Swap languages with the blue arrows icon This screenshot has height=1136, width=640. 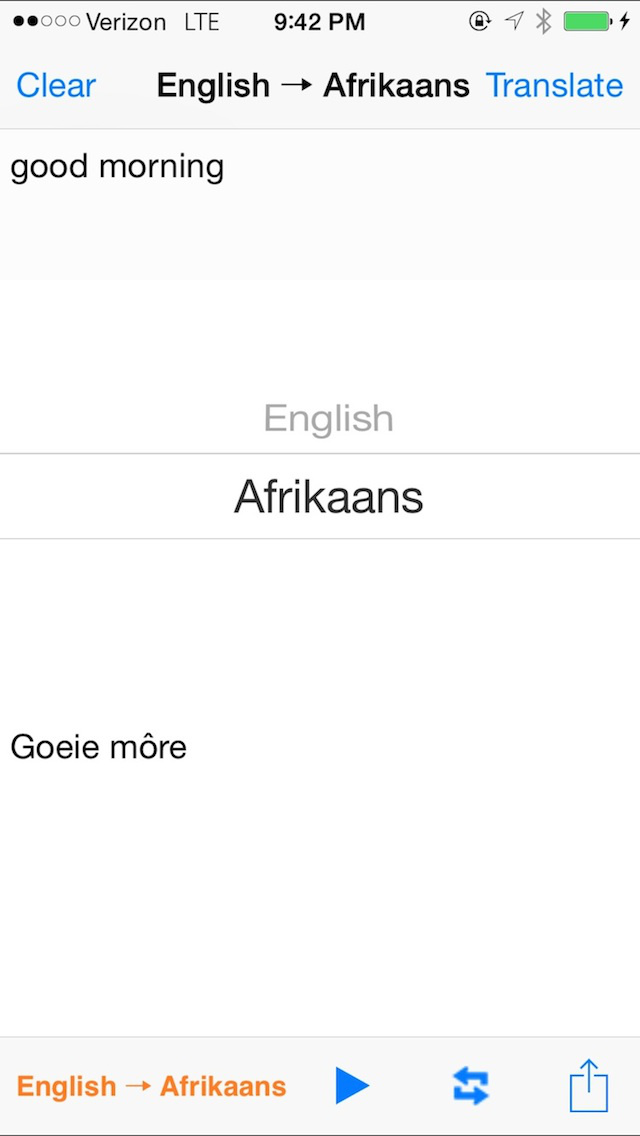(x=470, y=1085)
